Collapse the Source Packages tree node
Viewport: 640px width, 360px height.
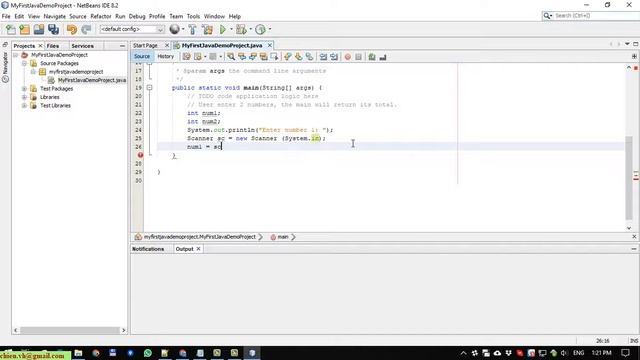tap(24, 63)
